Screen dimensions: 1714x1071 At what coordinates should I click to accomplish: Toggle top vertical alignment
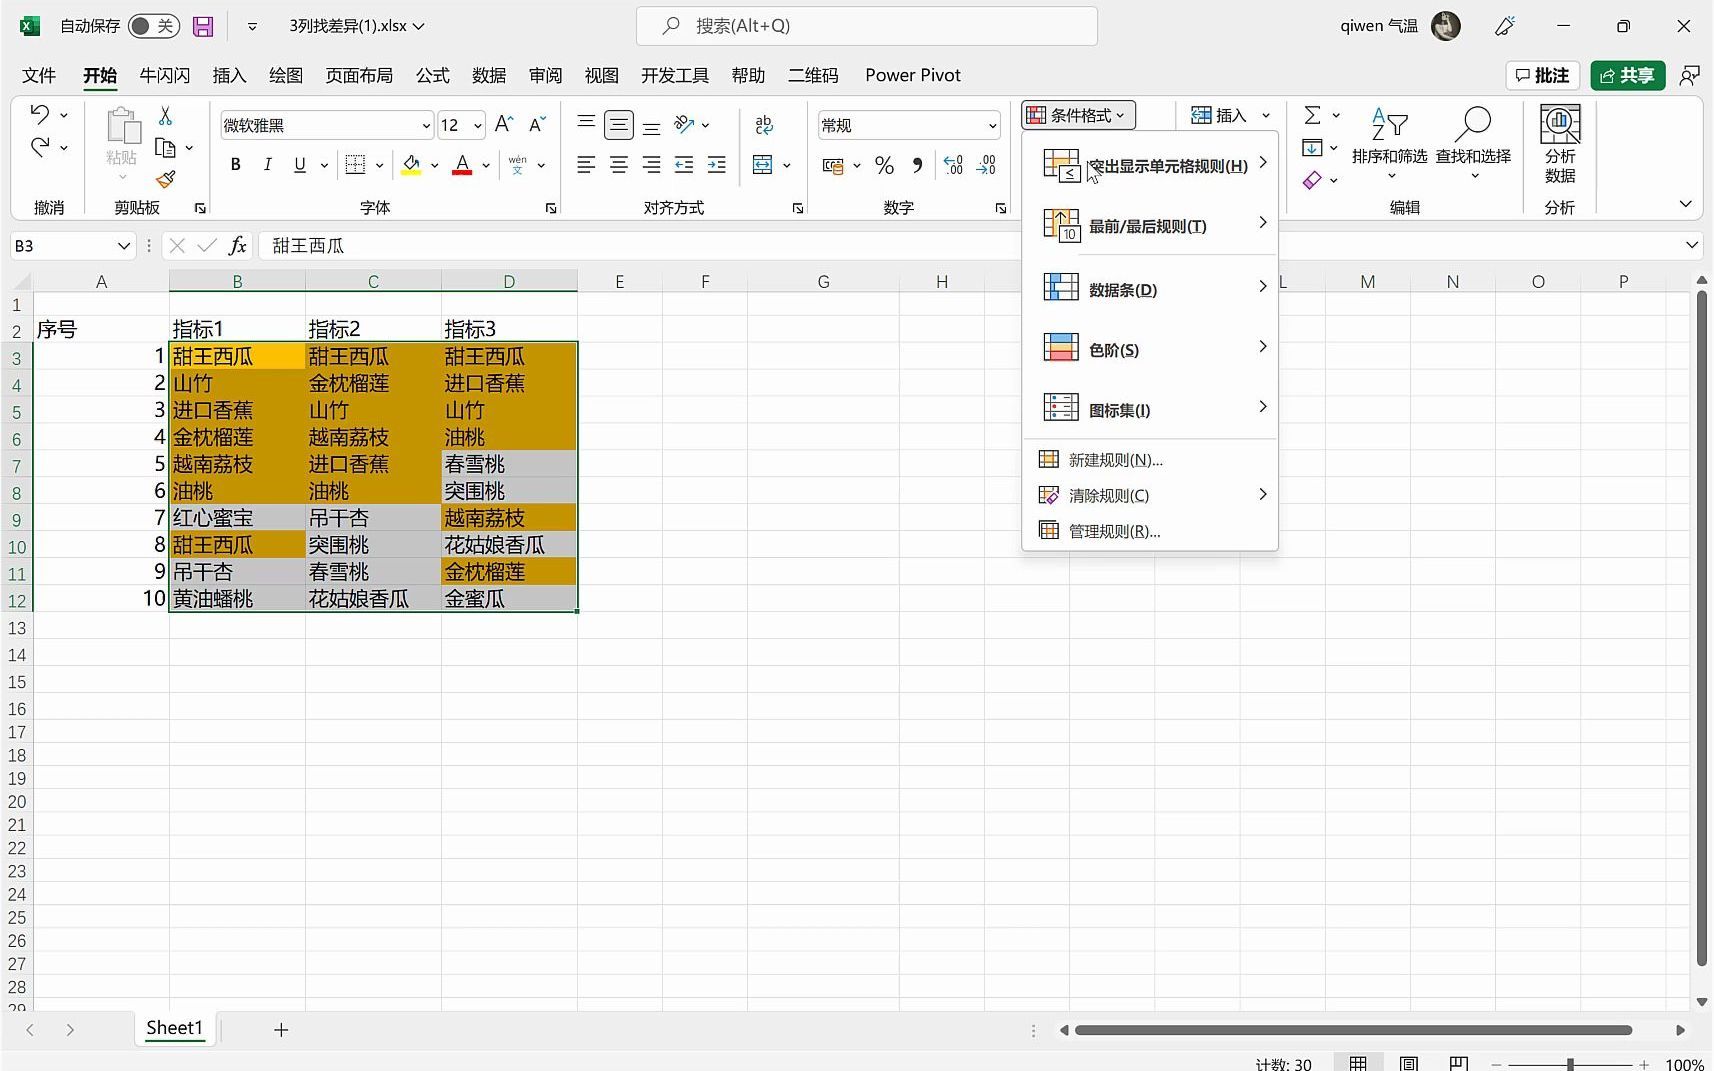tap(587, 124)
